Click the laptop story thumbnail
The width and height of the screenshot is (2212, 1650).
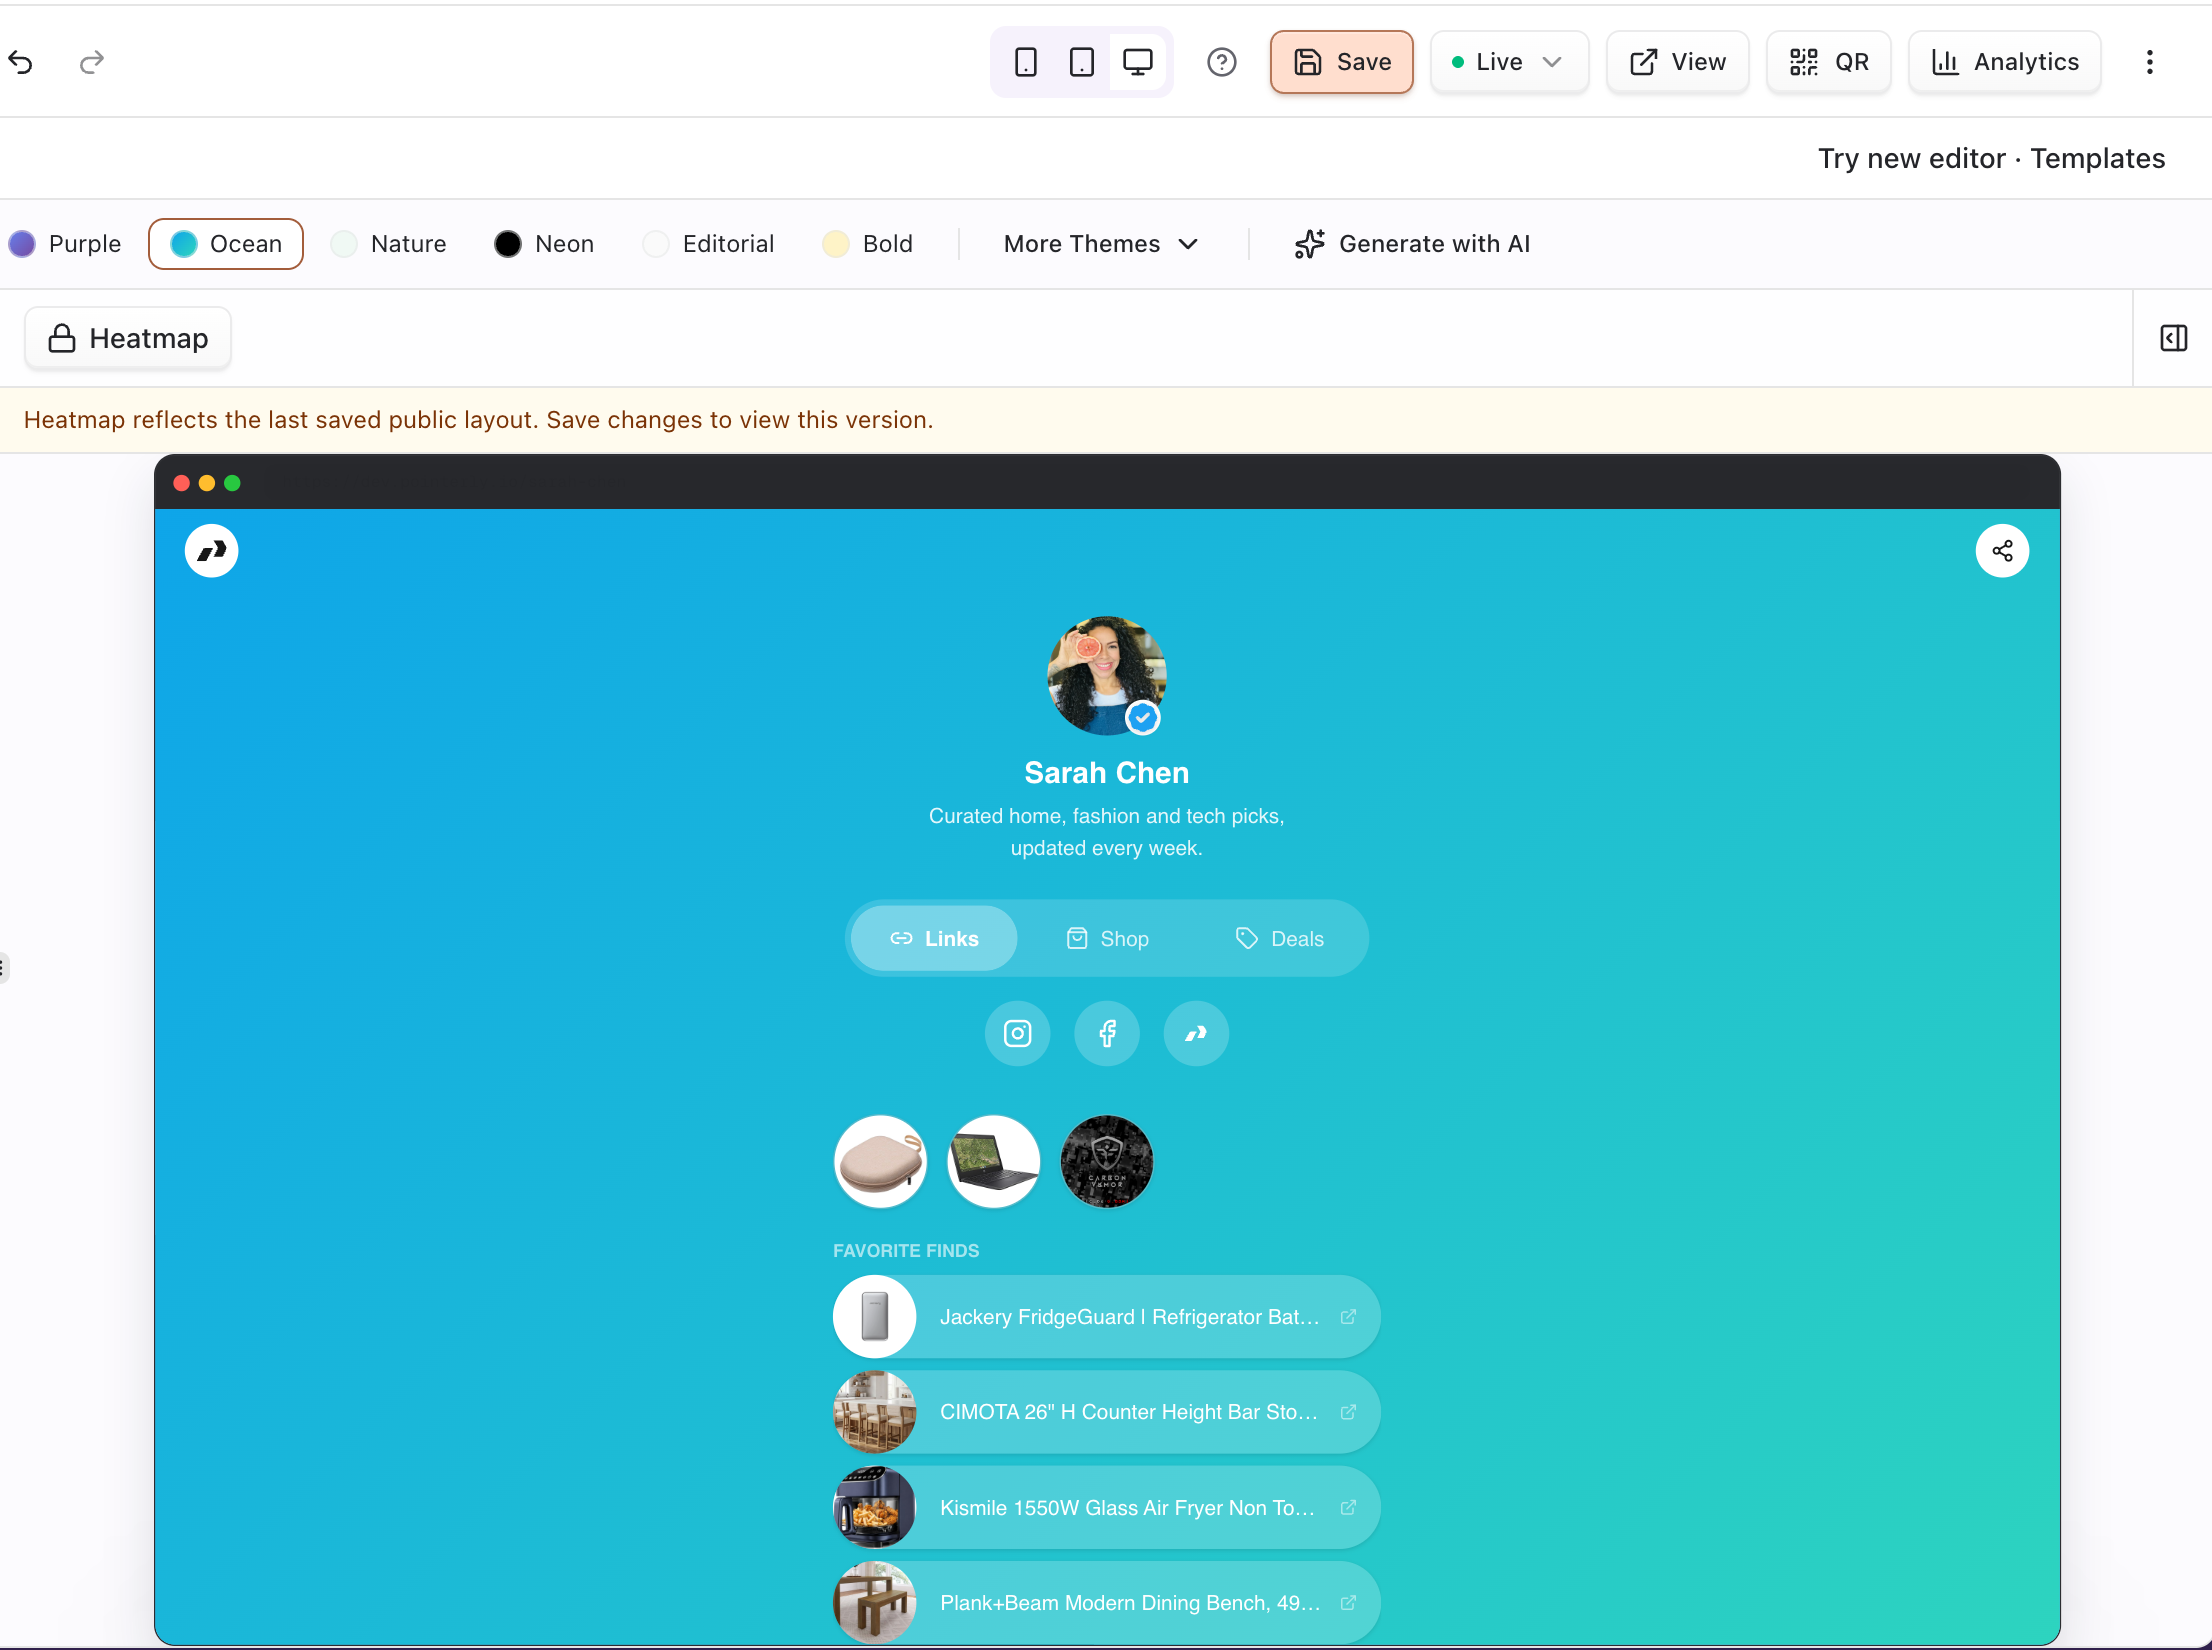pos(993,1161)
